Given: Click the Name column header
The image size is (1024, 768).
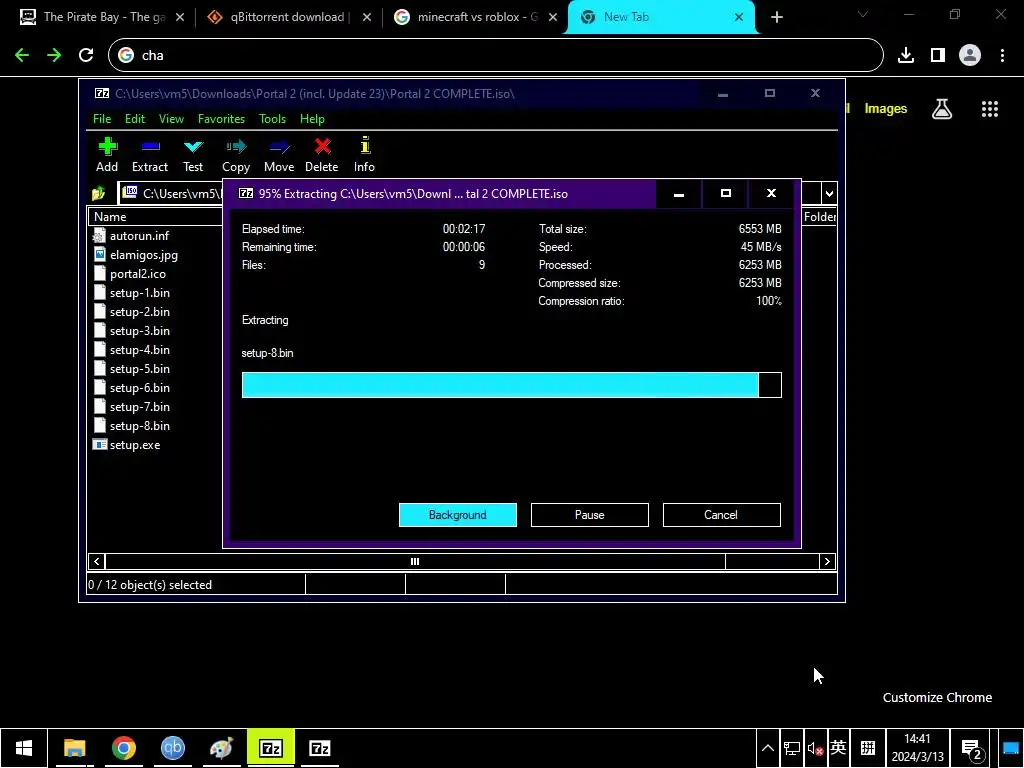Looking at the screenshot, I should [155, 217].
